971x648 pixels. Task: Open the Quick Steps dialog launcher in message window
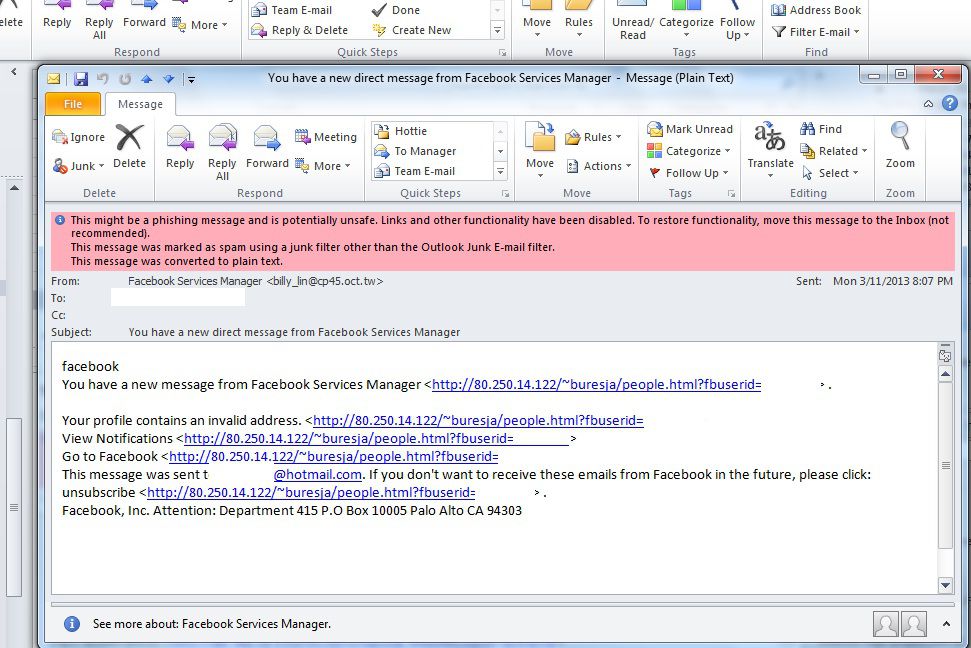pos(506,194)
